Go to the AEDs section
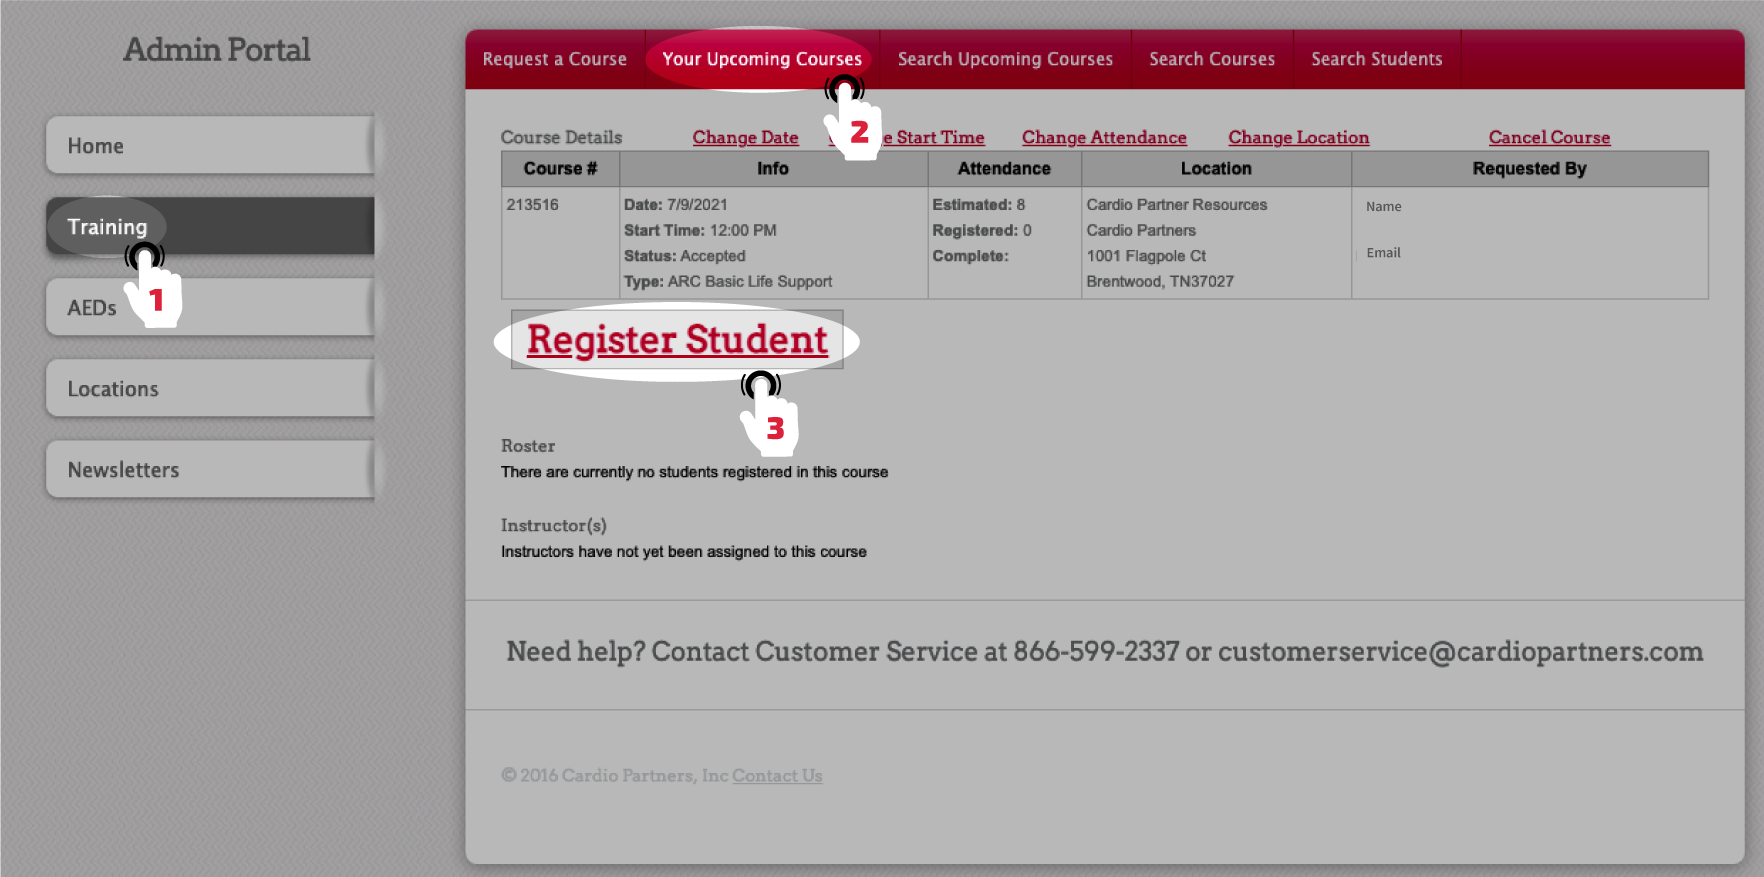 pyautogui.click(x=90, y=308)
